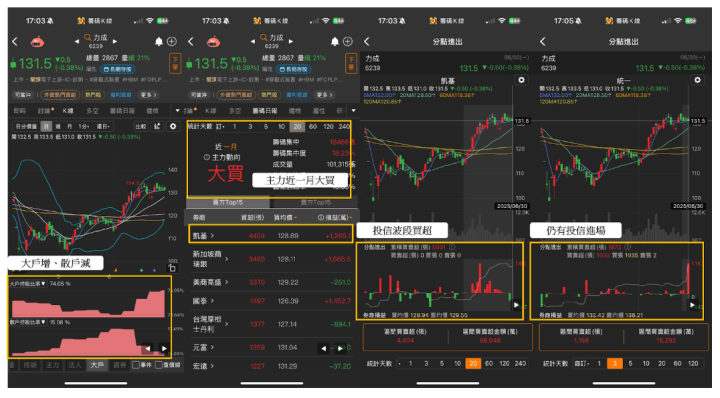Tap plus circle icon on the 籌碼日報 screen
This screenshot has width=720, height=398.
point(348,42)
